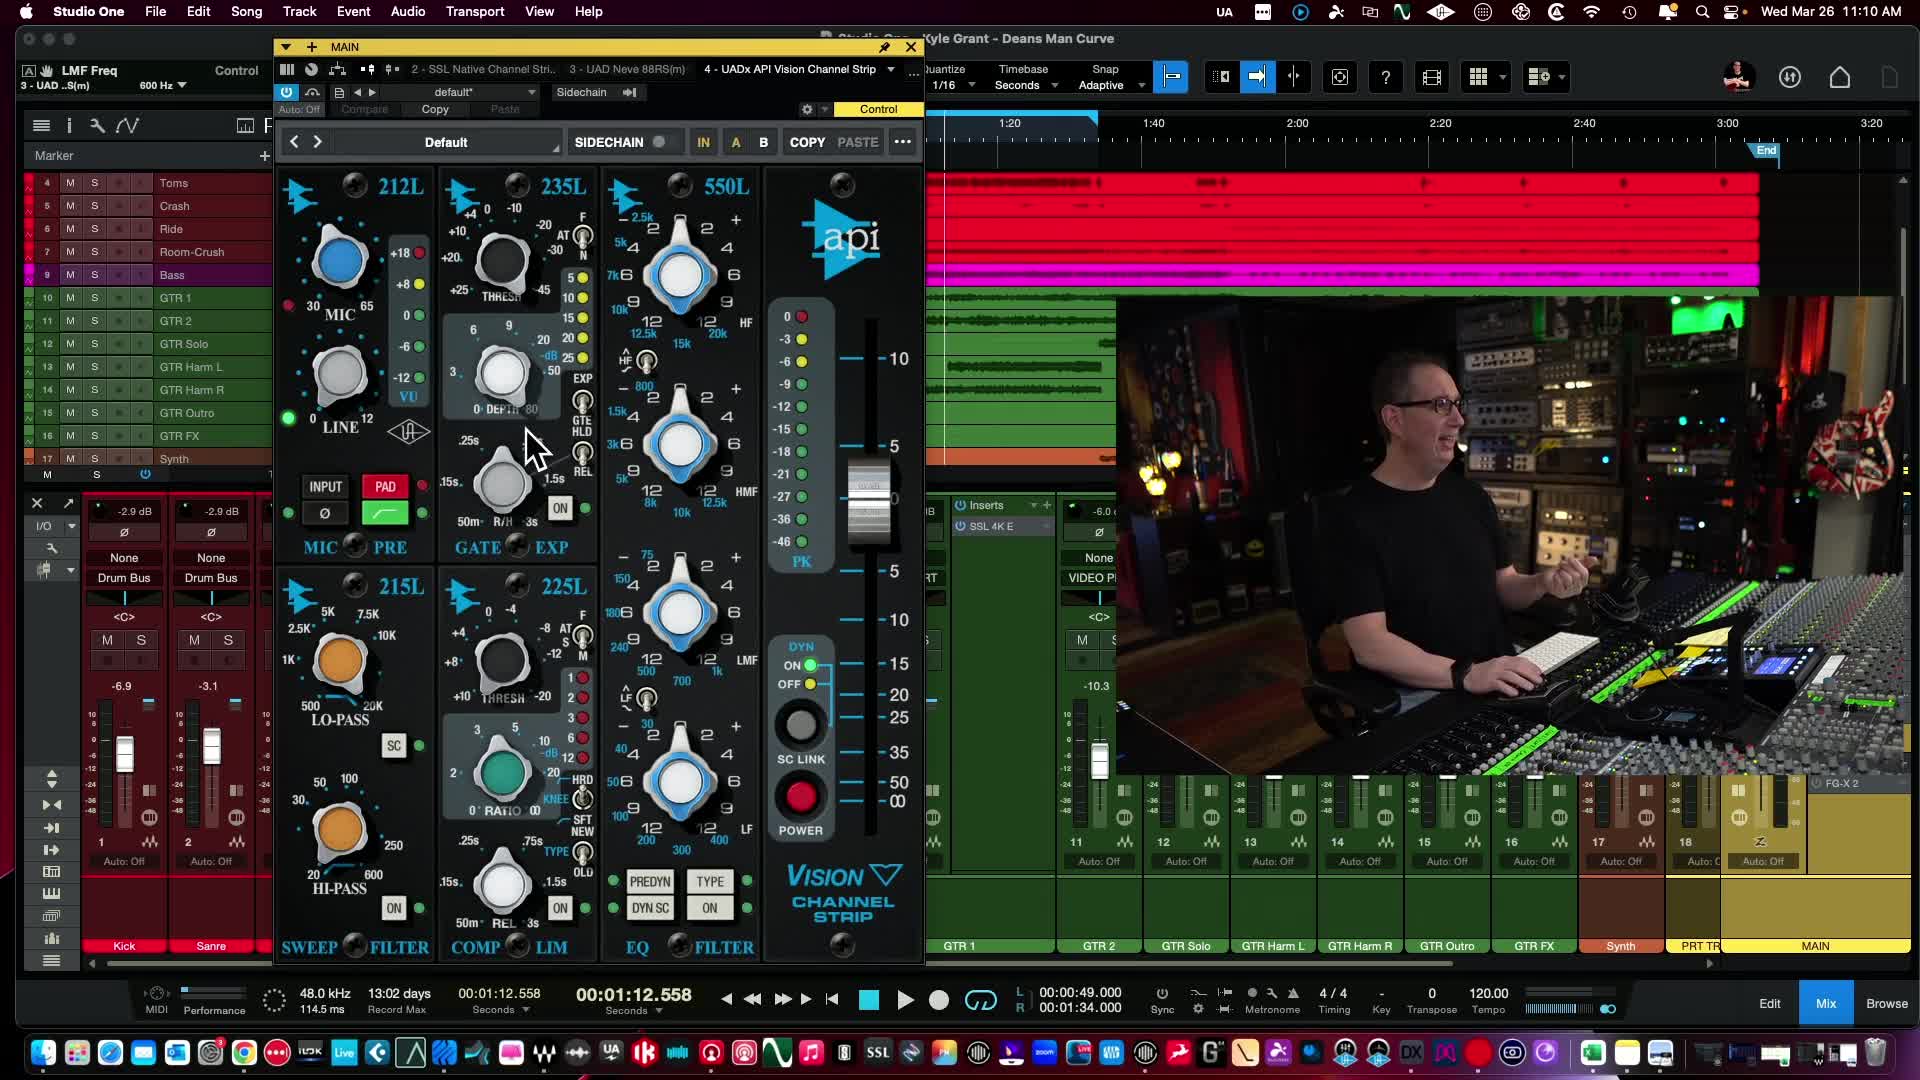Open the LMF Freq 600 Hz dropdown
Screen dimensions: 1920x1080
pyautogui.click(x=162, y=85)
